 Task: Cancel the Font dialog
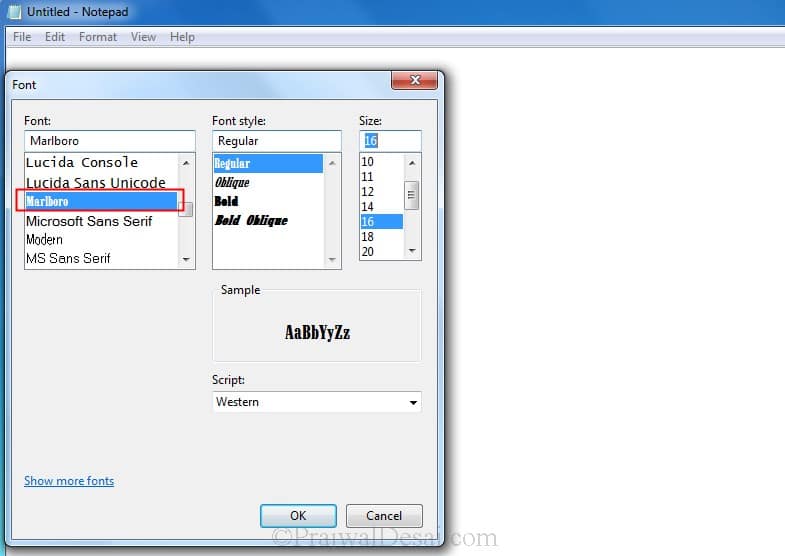(x=384, y=516)
